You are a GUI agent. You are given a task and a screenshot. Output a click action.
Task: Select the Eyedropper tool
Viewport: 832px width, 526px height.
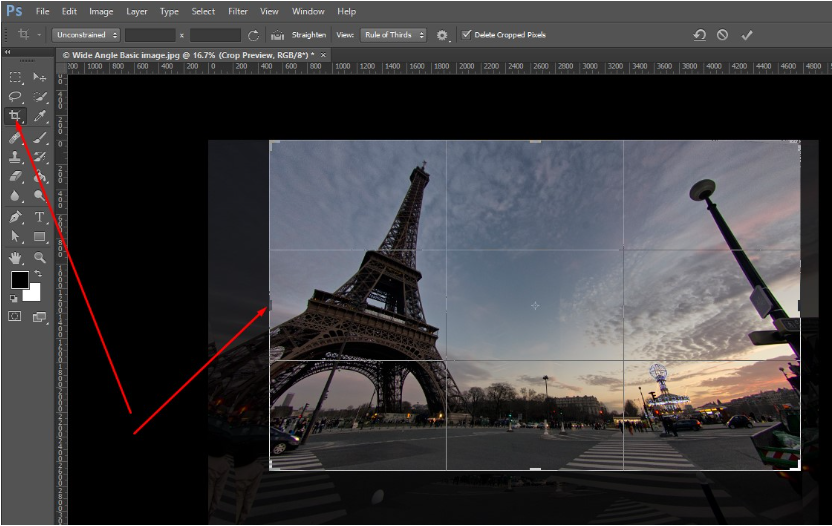coord(39,116)
